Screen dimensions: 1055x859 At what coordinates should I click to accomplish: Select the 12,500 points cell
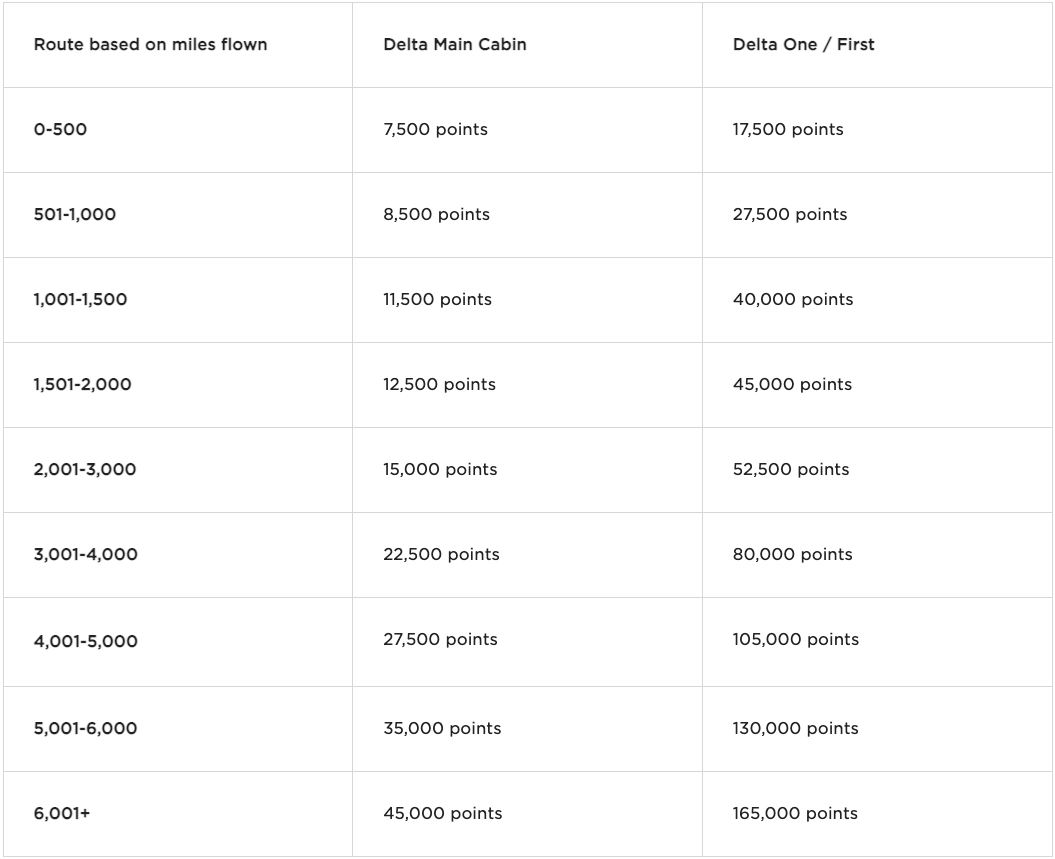439,384
